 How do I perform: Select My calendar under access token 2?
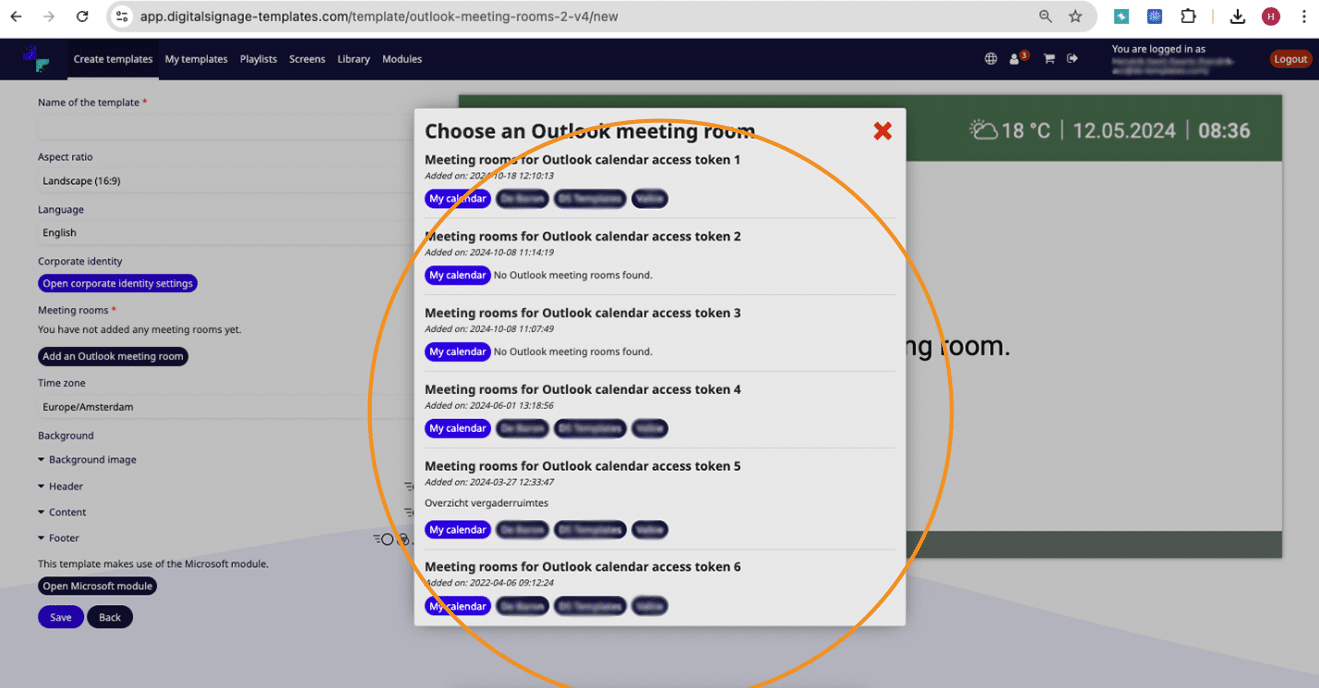point(457,275)
